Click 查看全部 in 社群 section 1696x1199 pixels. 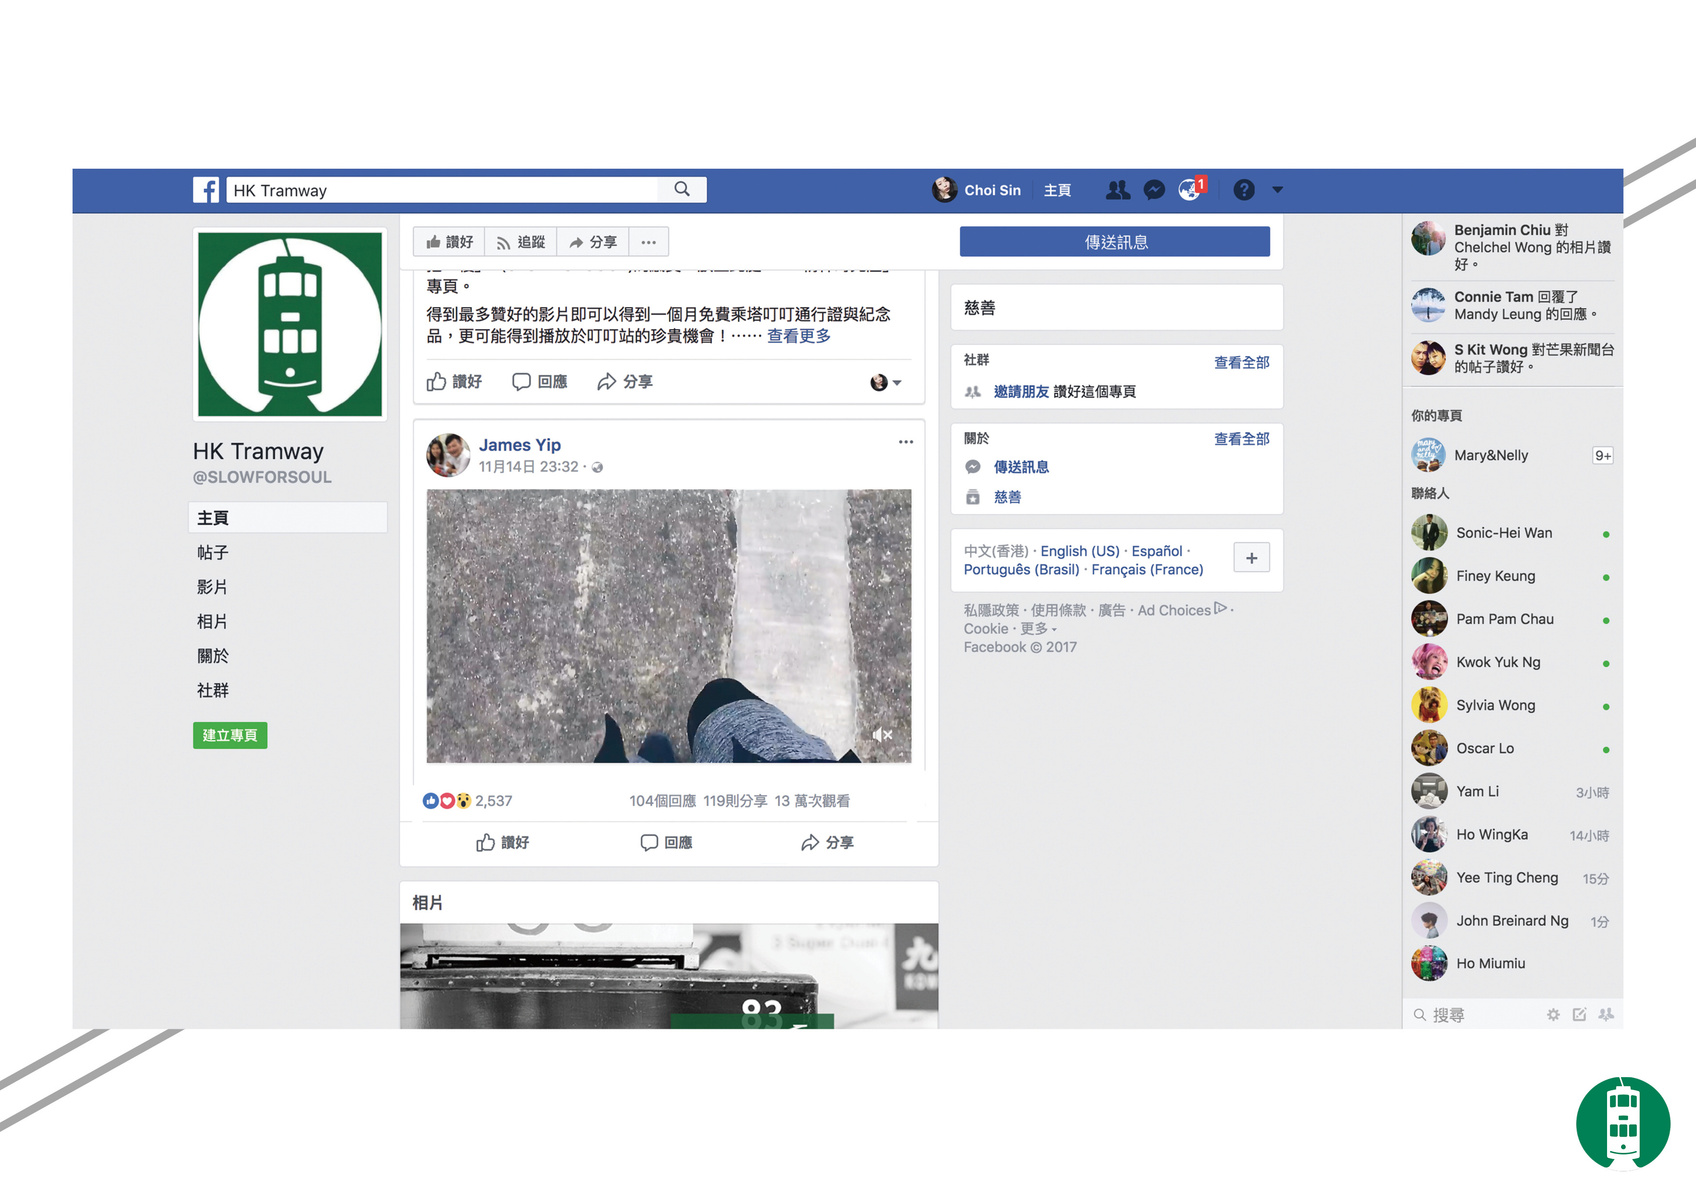(x=1242, y=363)
